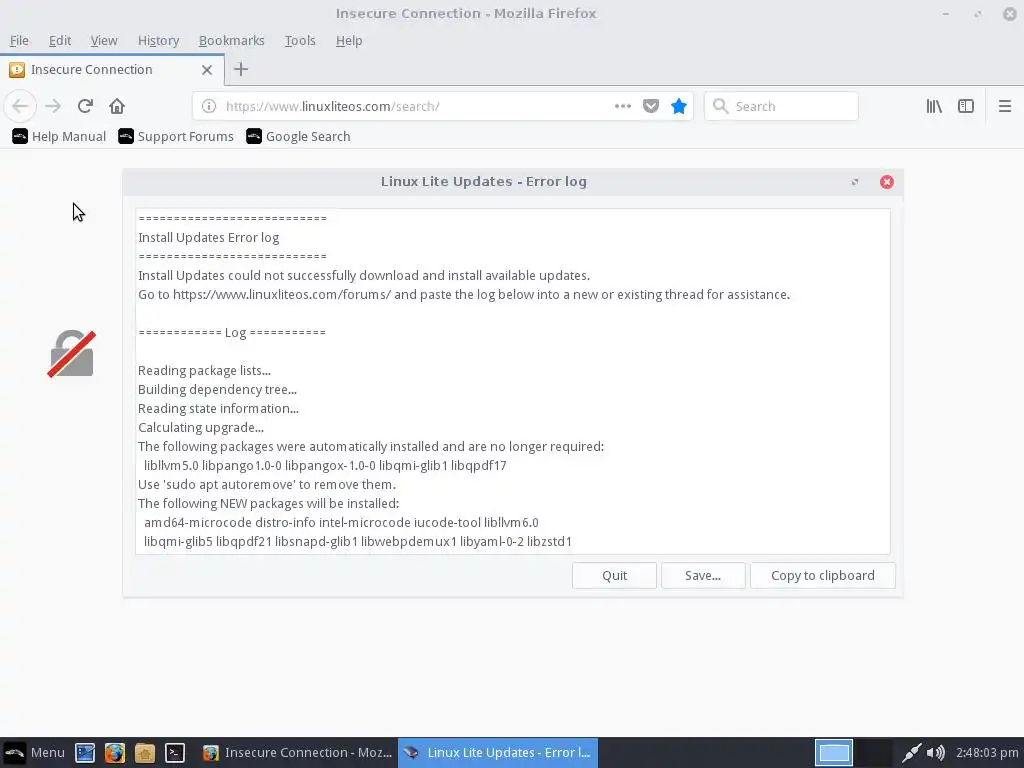Show the Firefox sidebars
The height and width of the screenshot is (768, 1024).
pos(965,106)
